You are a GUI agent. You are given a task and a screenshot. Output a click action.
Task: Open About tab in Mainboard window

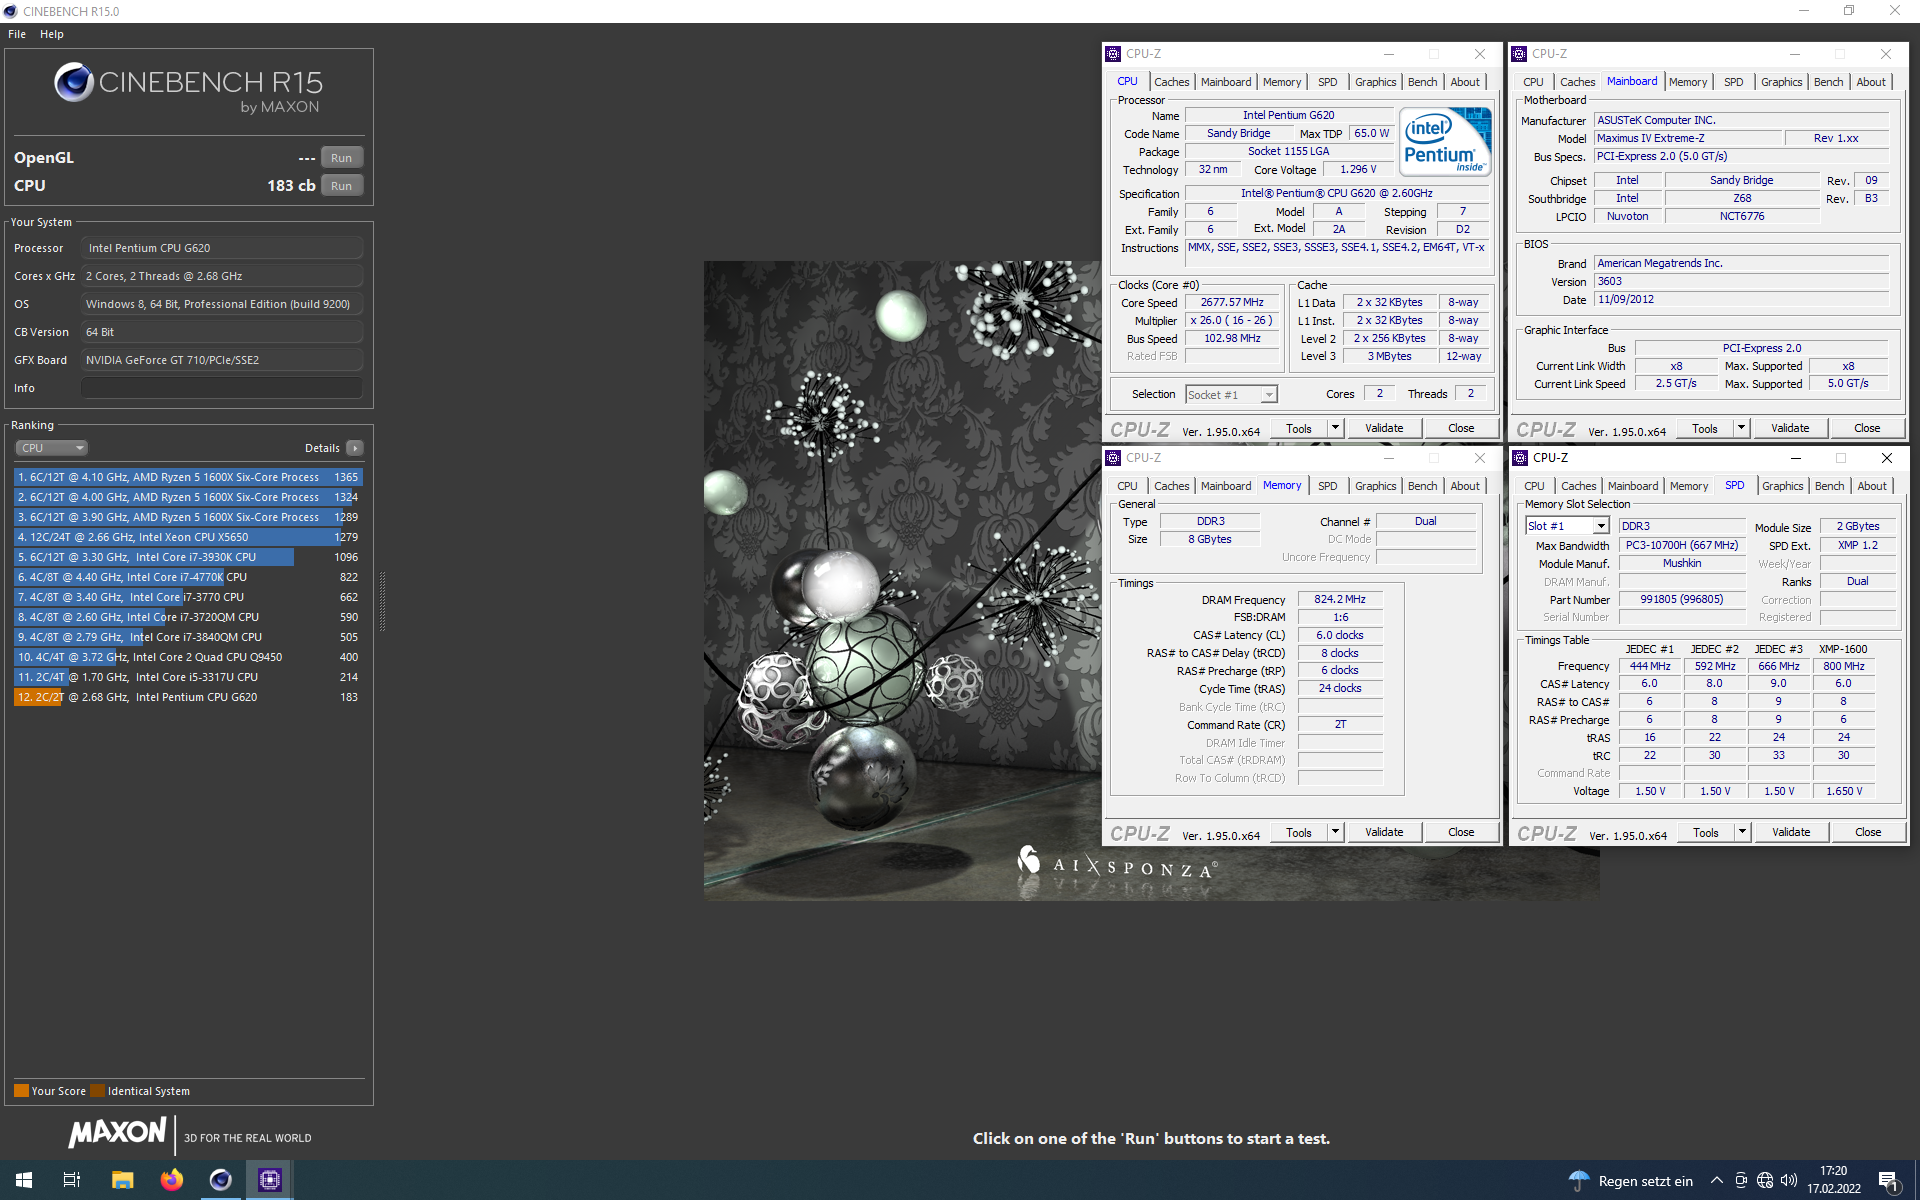1871,82
